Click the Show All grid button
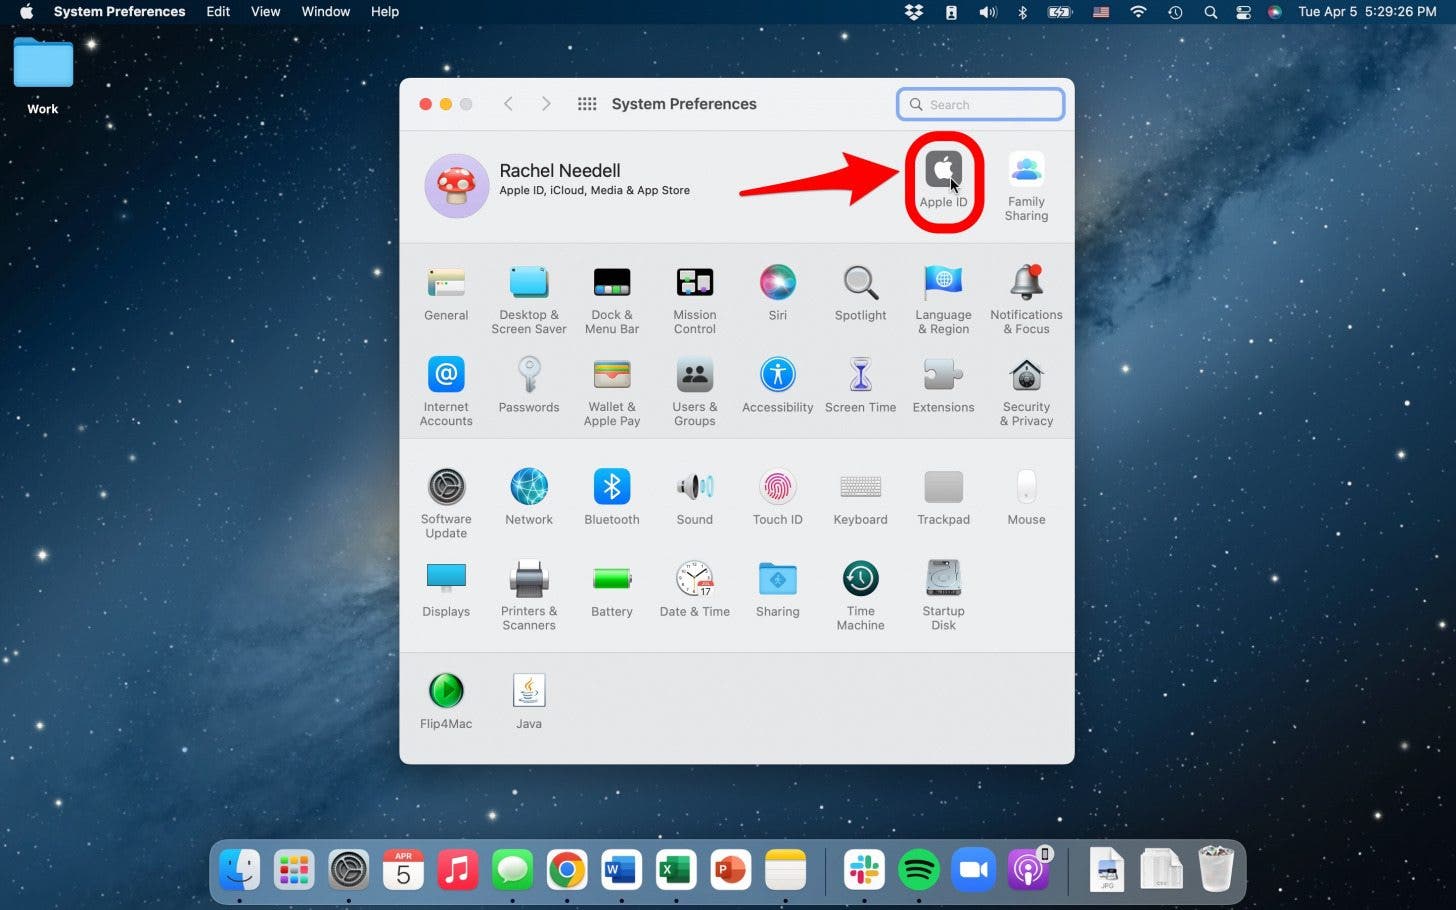The width and height of the screenshot is (1456, 910). click(587, 104)
